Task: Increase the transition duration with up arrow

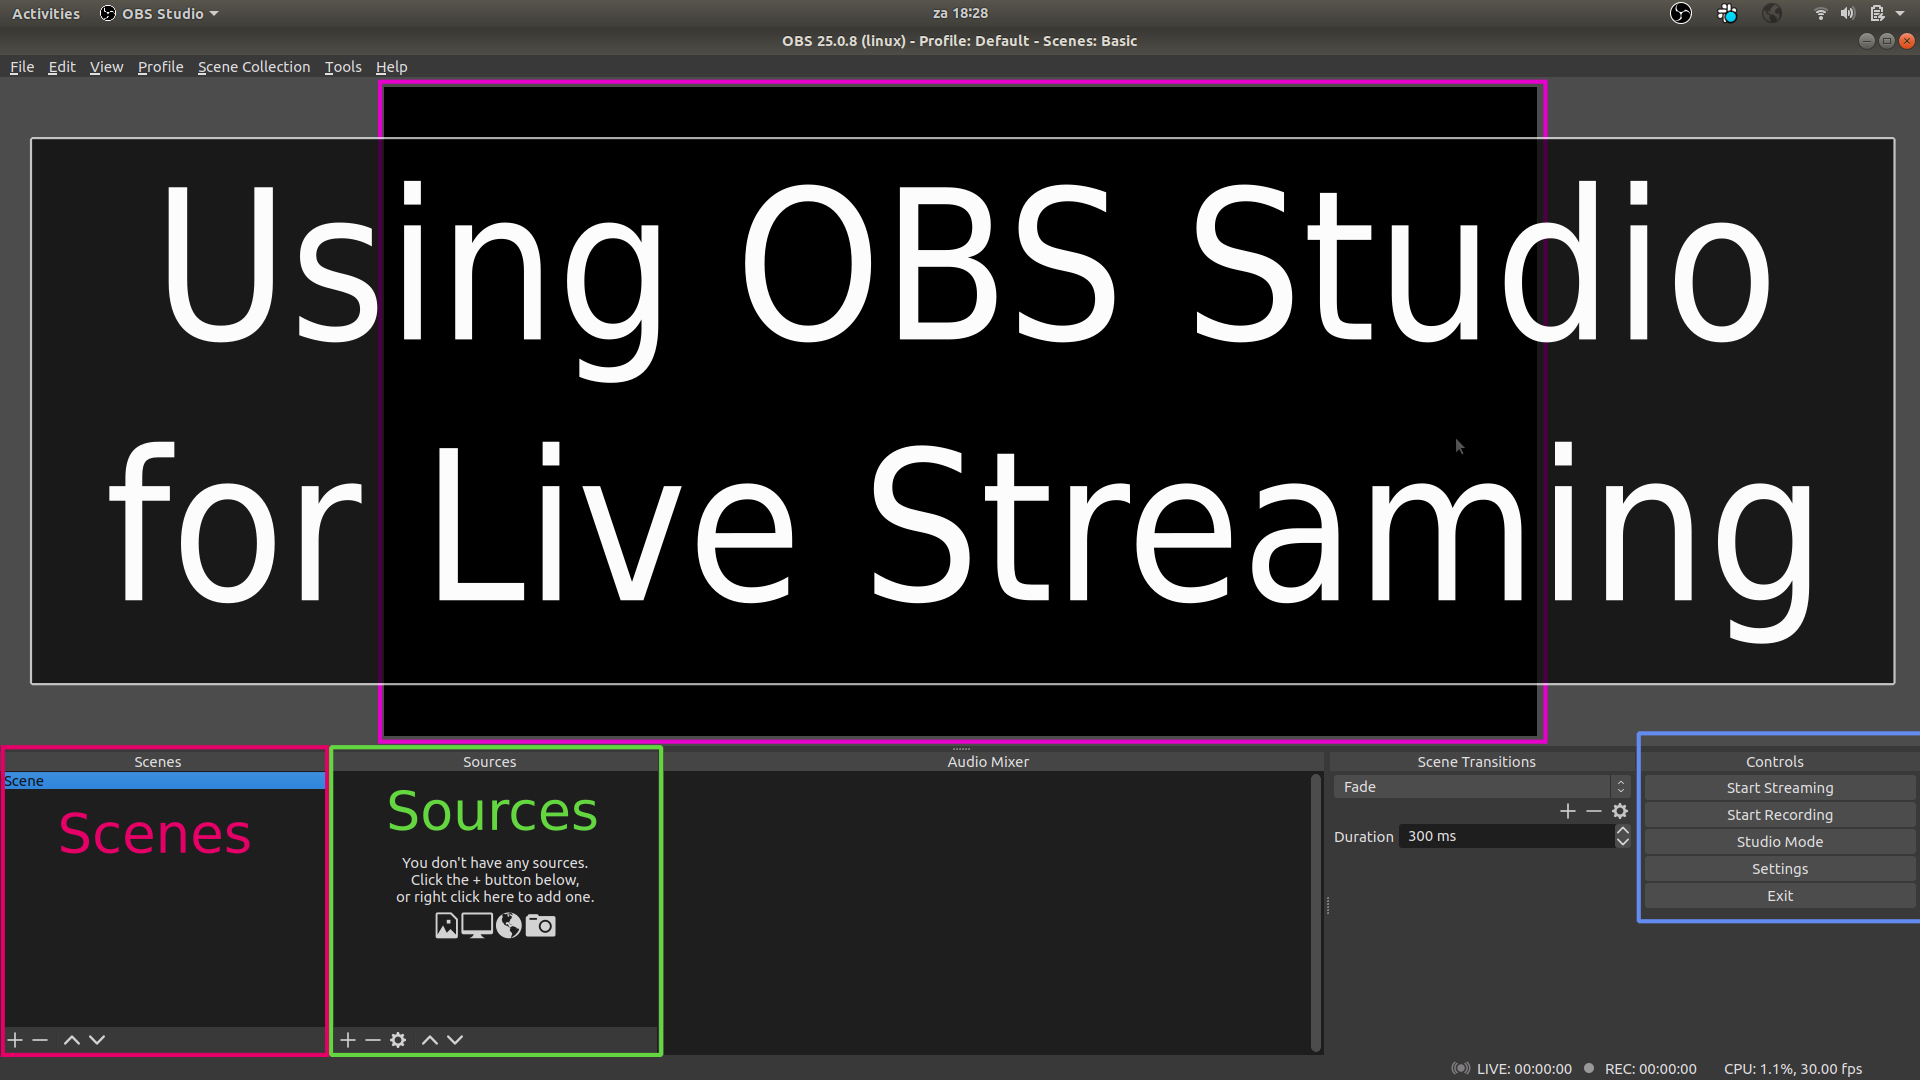Action: 1623,830
